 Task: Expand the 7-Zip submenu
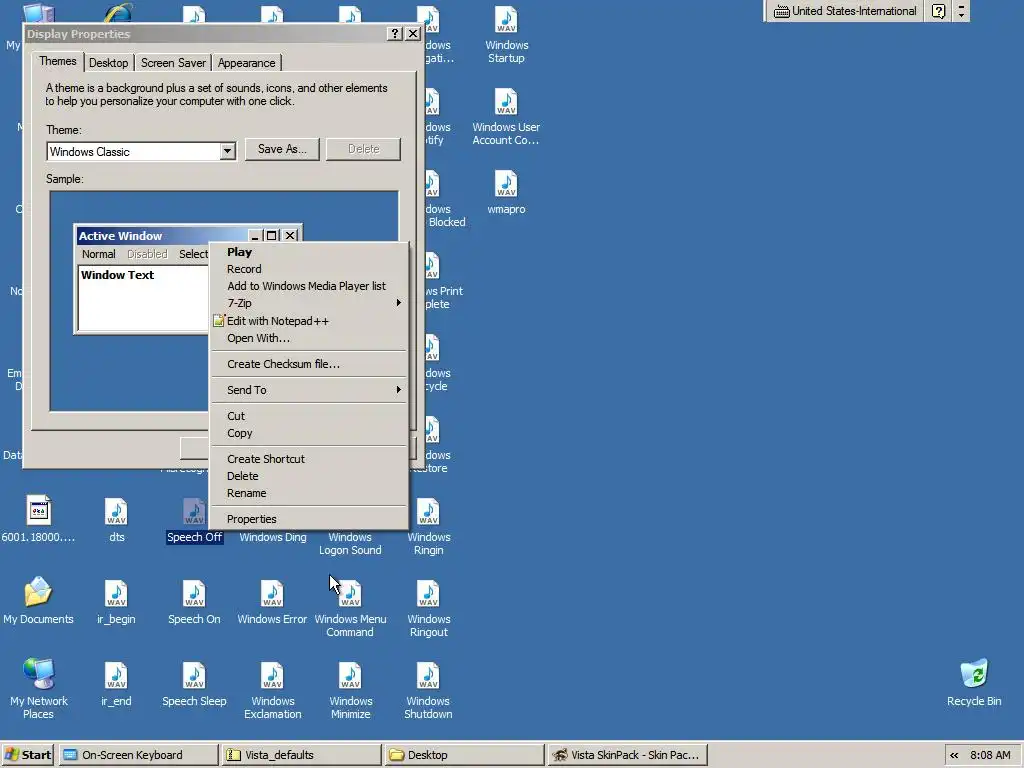pyautogui.click(x=309, y=303)
